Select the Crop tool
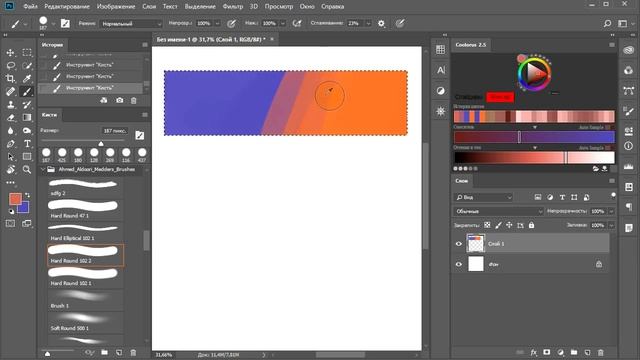Viewport: 640px width, 360px height. click(11, 78)
